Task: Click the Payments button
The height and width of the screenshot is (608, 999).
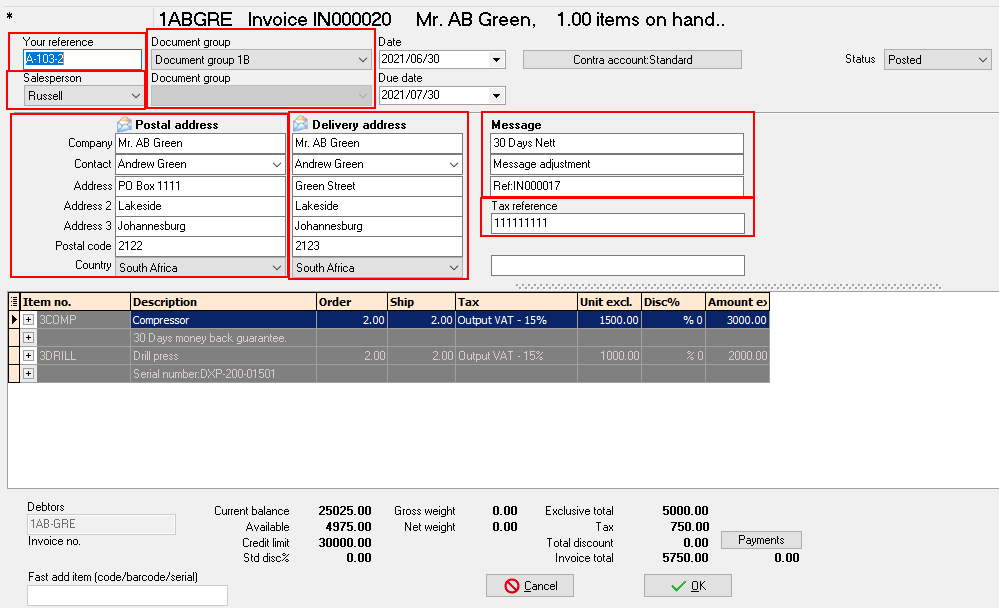Action: click(761, 540)
